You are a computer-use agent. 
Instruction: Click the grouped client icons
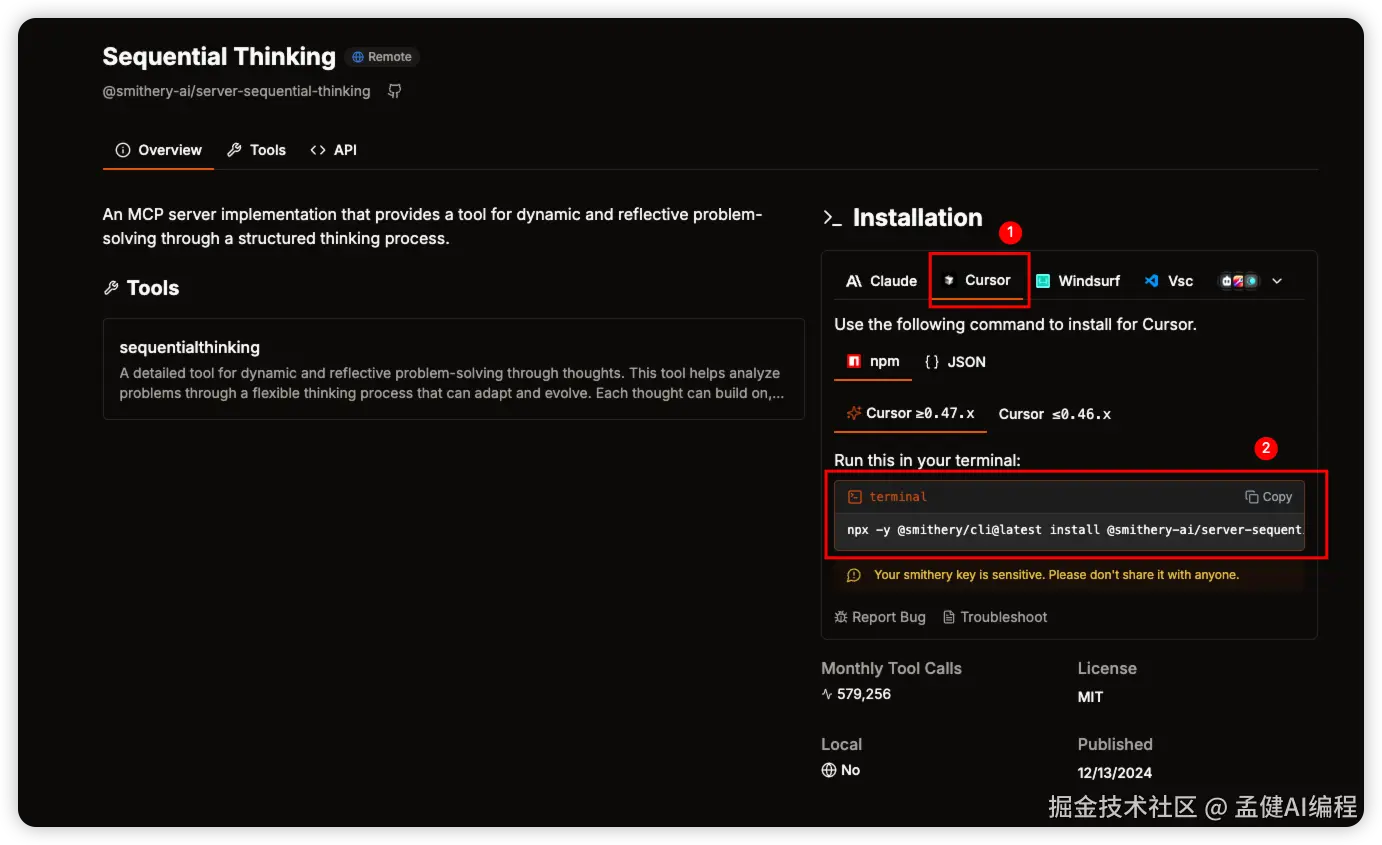point(1237,281)
